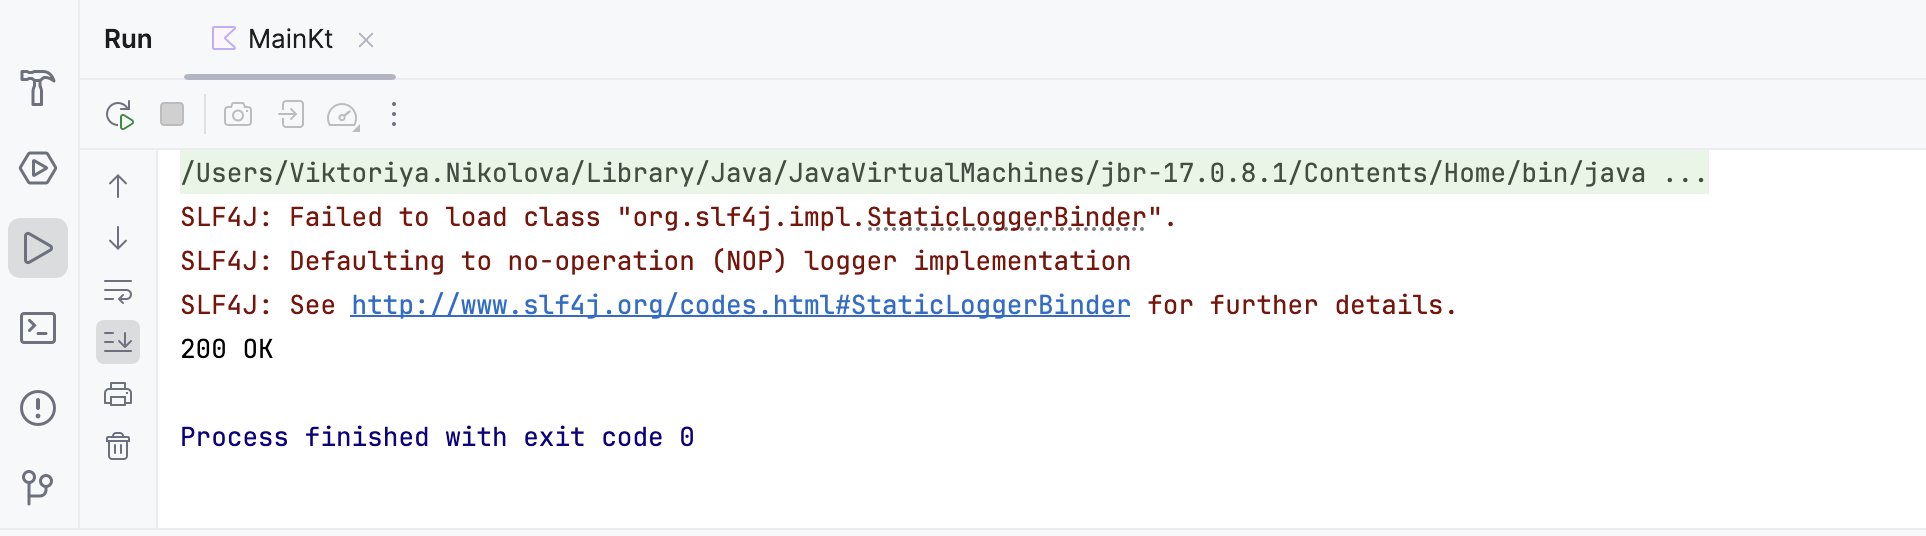Print the console output
Viewport: 1926px width, 536px height.
pyautogui.click(x=118, y=394)
